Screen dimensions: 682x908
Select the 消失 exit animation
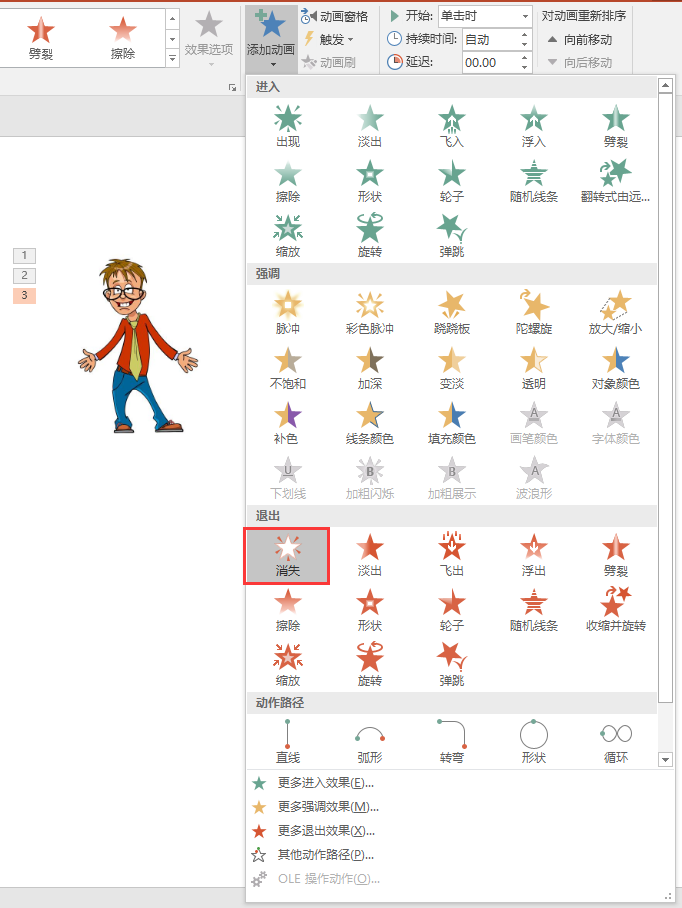[x=287, y=555]
